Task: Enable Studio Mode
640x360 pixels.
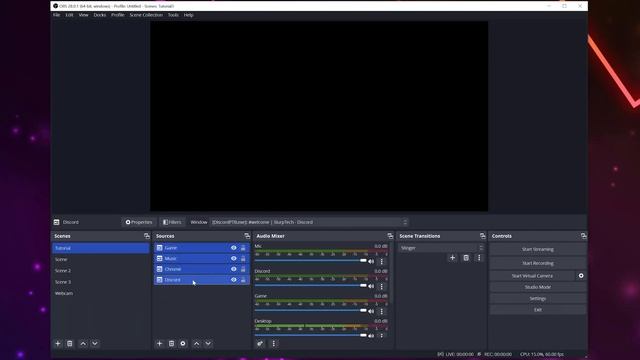Action: coord(538,287)
